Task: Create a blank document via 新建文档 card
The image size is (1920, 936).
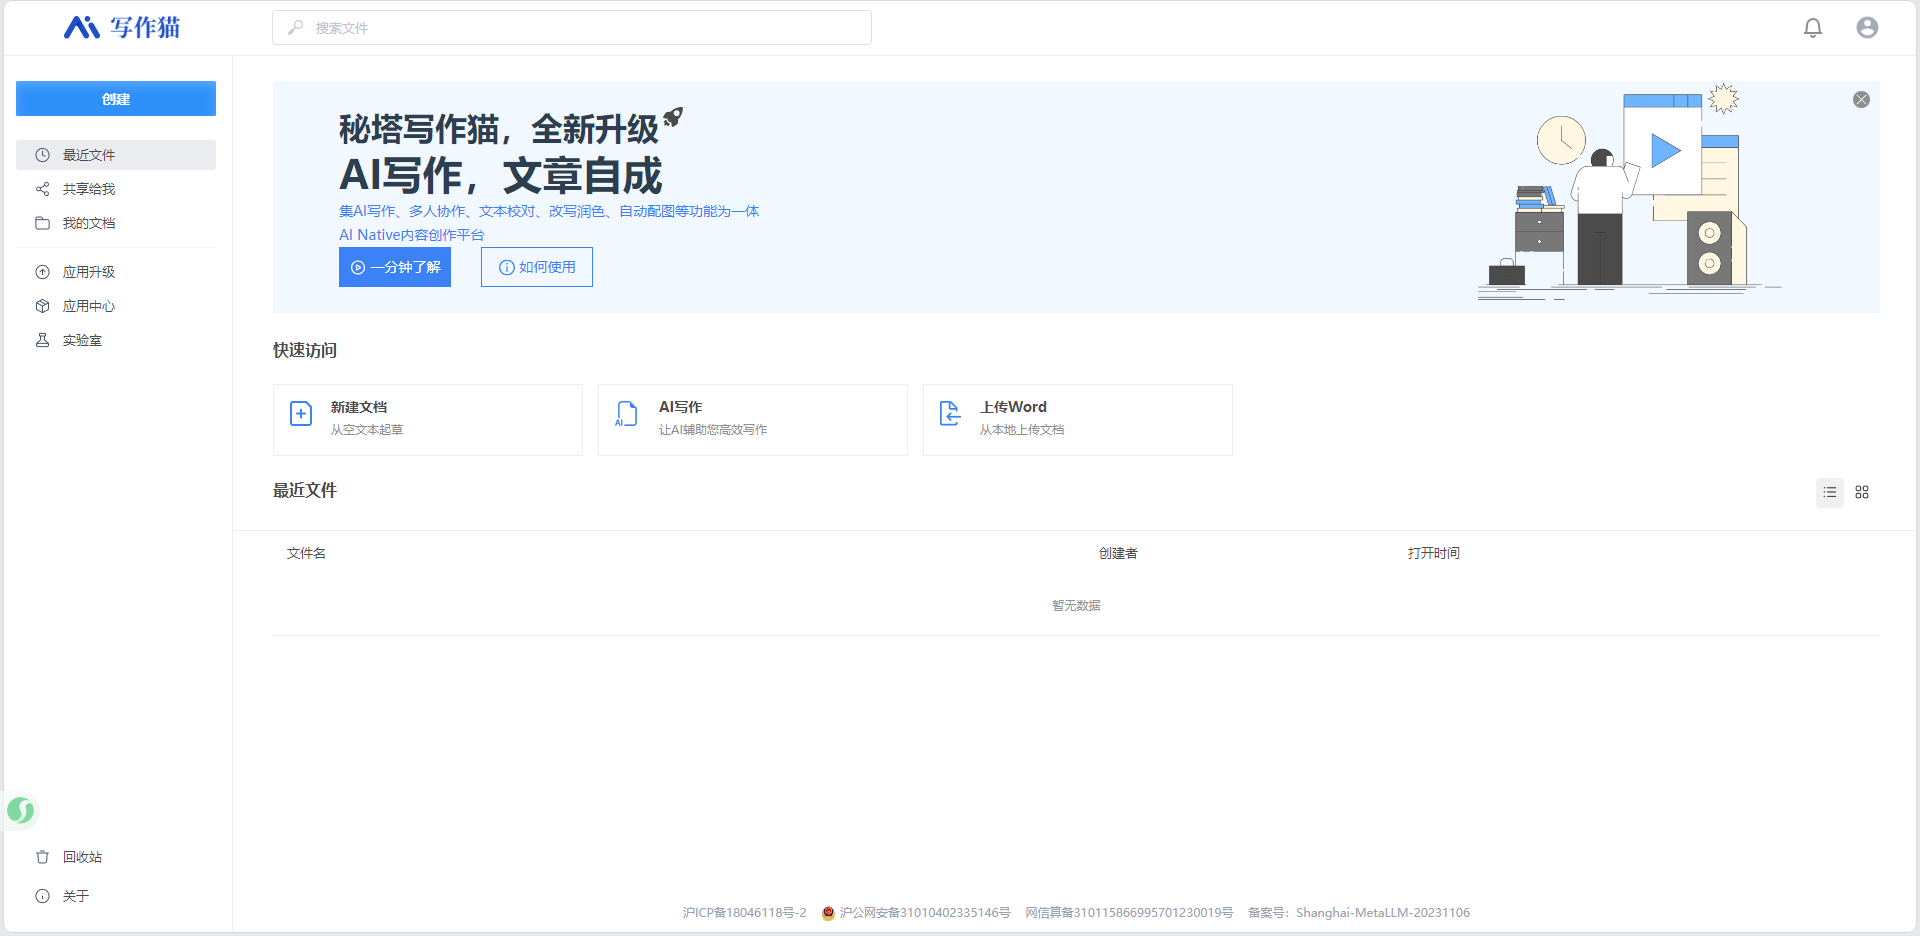Action: coord(427,420)
